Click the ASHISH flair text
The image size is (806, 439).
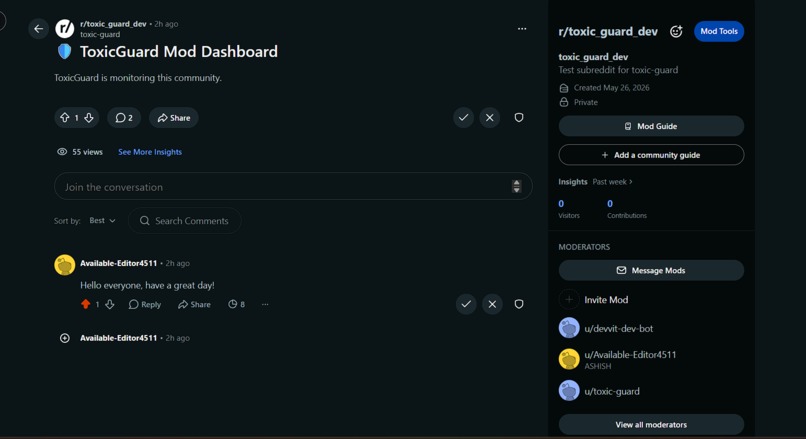[597, 367]
